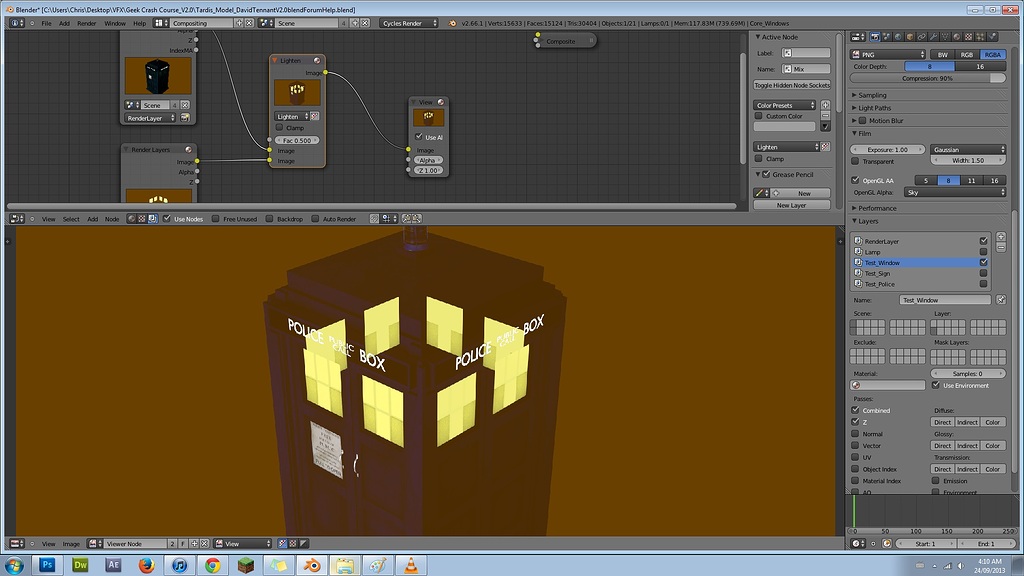Show color and alpha channels in image editor
Viewport: 1024px width, 576px height.
click(283, 543)
